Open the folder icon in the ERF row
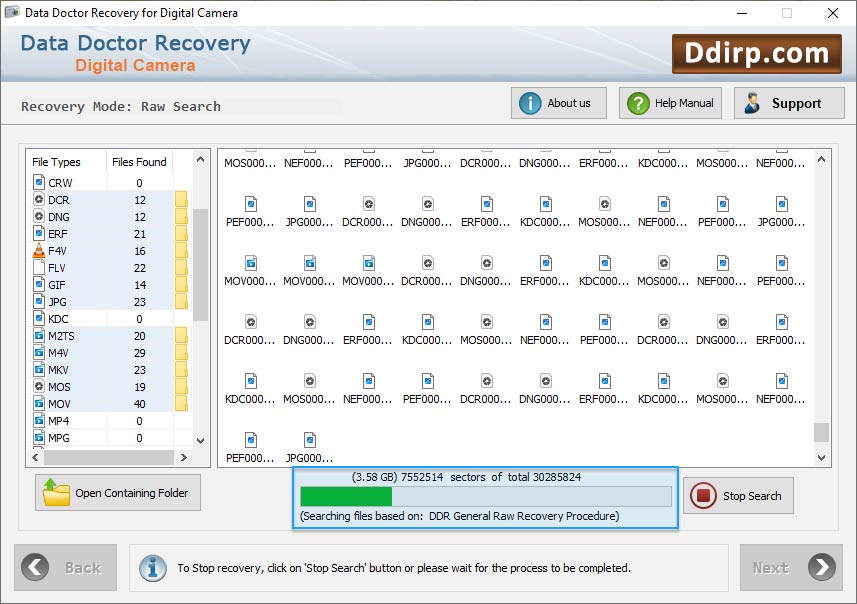 181,233
